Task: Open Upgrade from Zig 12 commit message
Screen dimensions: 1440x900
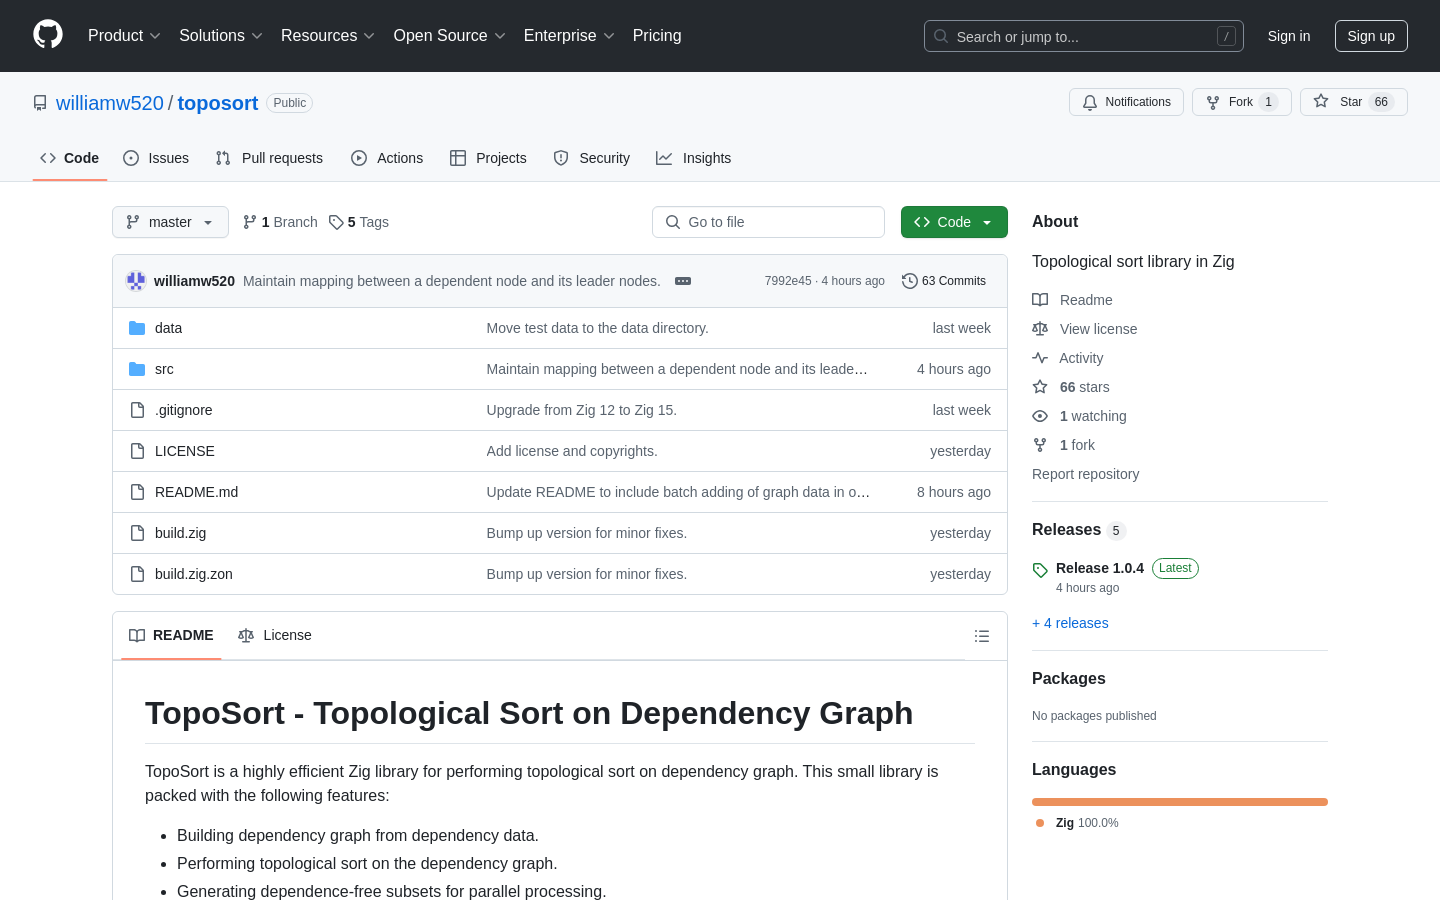Action: click(x=582, y=410)
